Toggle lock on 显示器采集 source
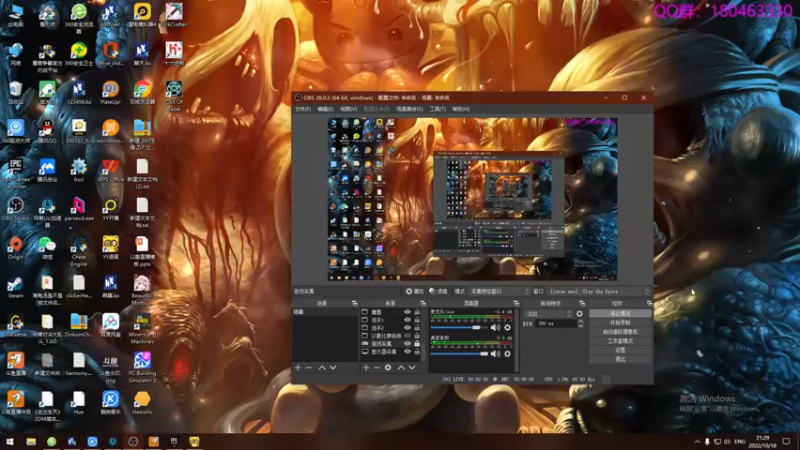 point(417,352)
